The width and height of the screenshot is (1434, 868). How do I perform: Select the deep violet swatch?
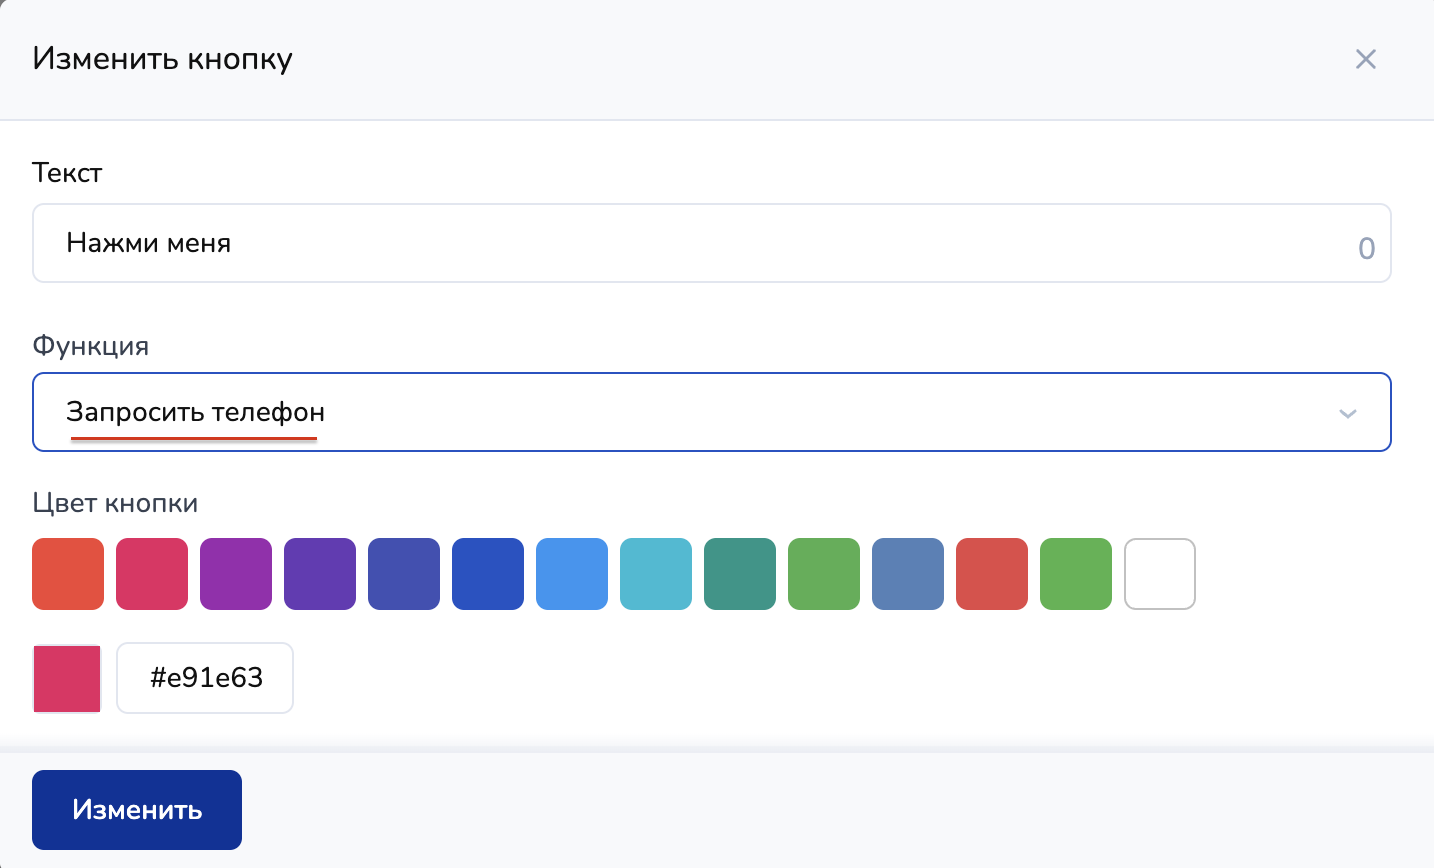(x=320, y=574)
